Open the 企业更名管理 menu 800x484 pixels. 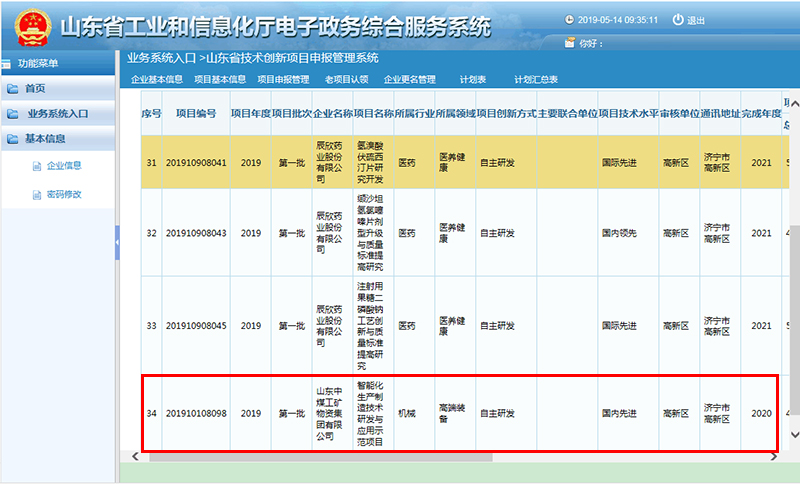pyautogui.click(x=410, y=79)
